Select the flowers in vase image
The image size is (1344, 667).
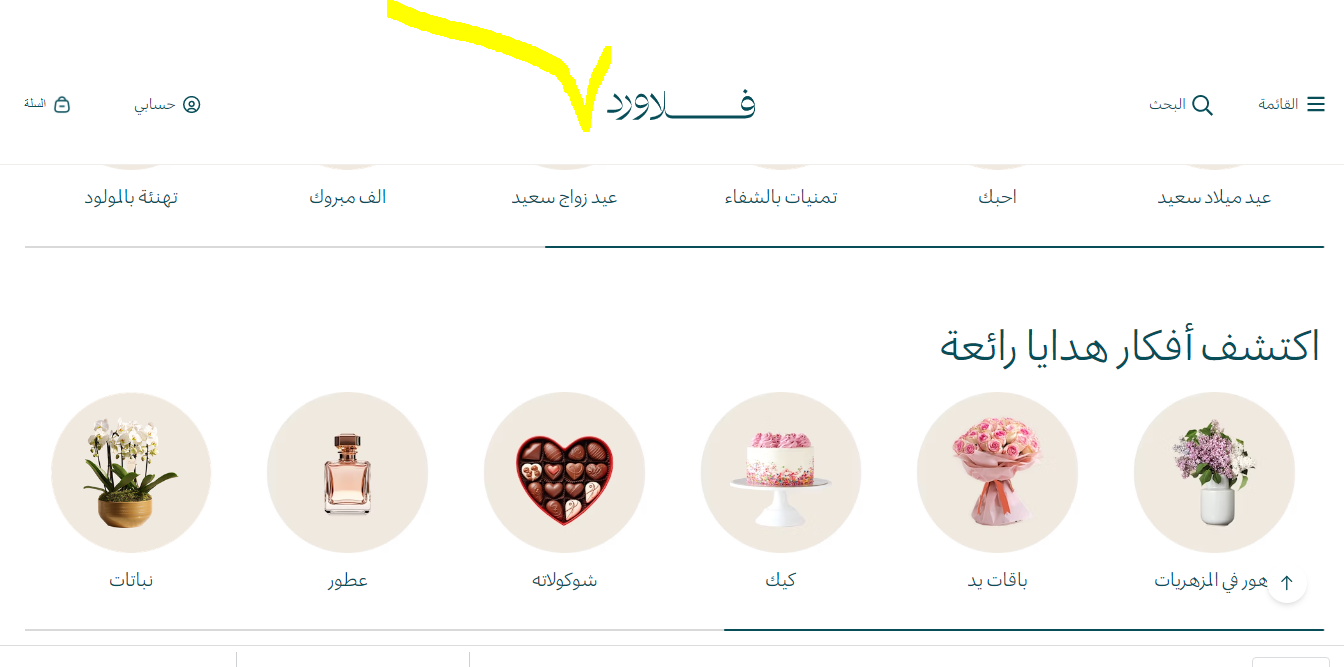[1214, 472]
